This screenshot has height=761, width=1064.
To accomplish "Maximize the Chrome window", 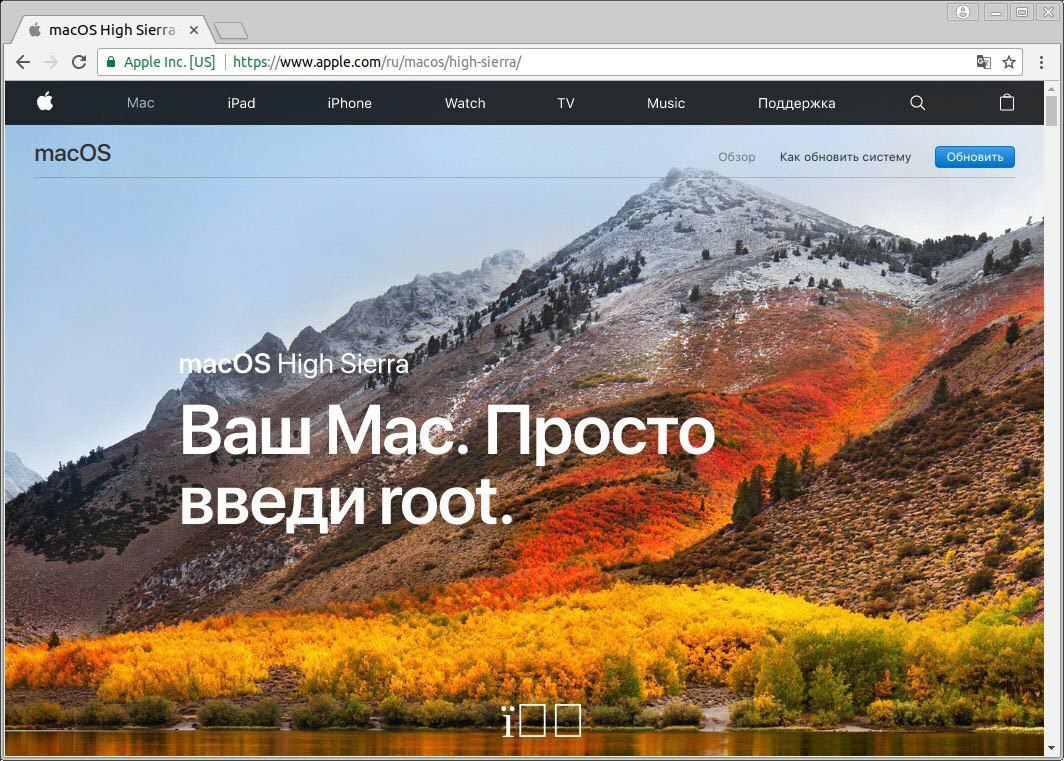I will [x=1022, y=12].
